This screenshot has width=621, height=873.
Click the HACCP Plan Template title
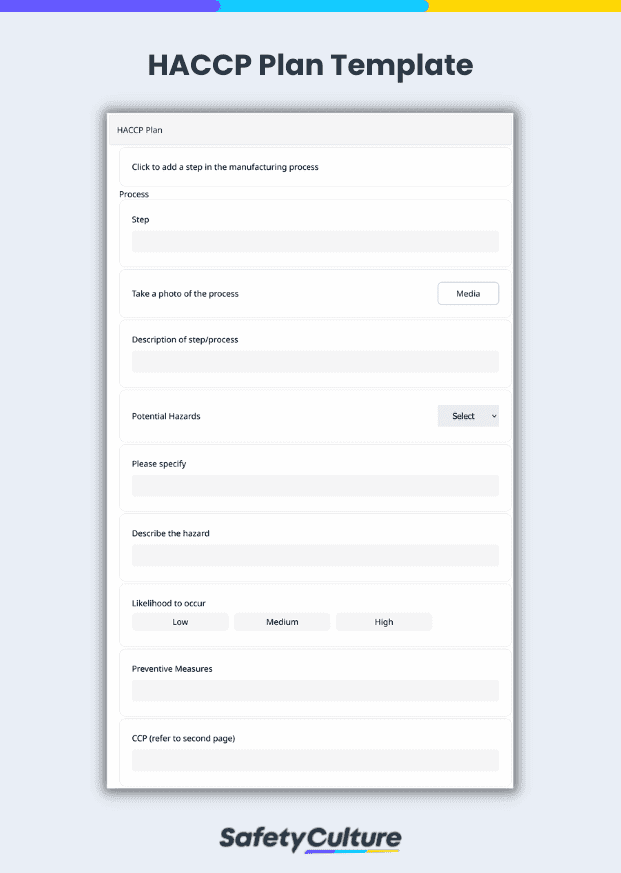(310, 65)
